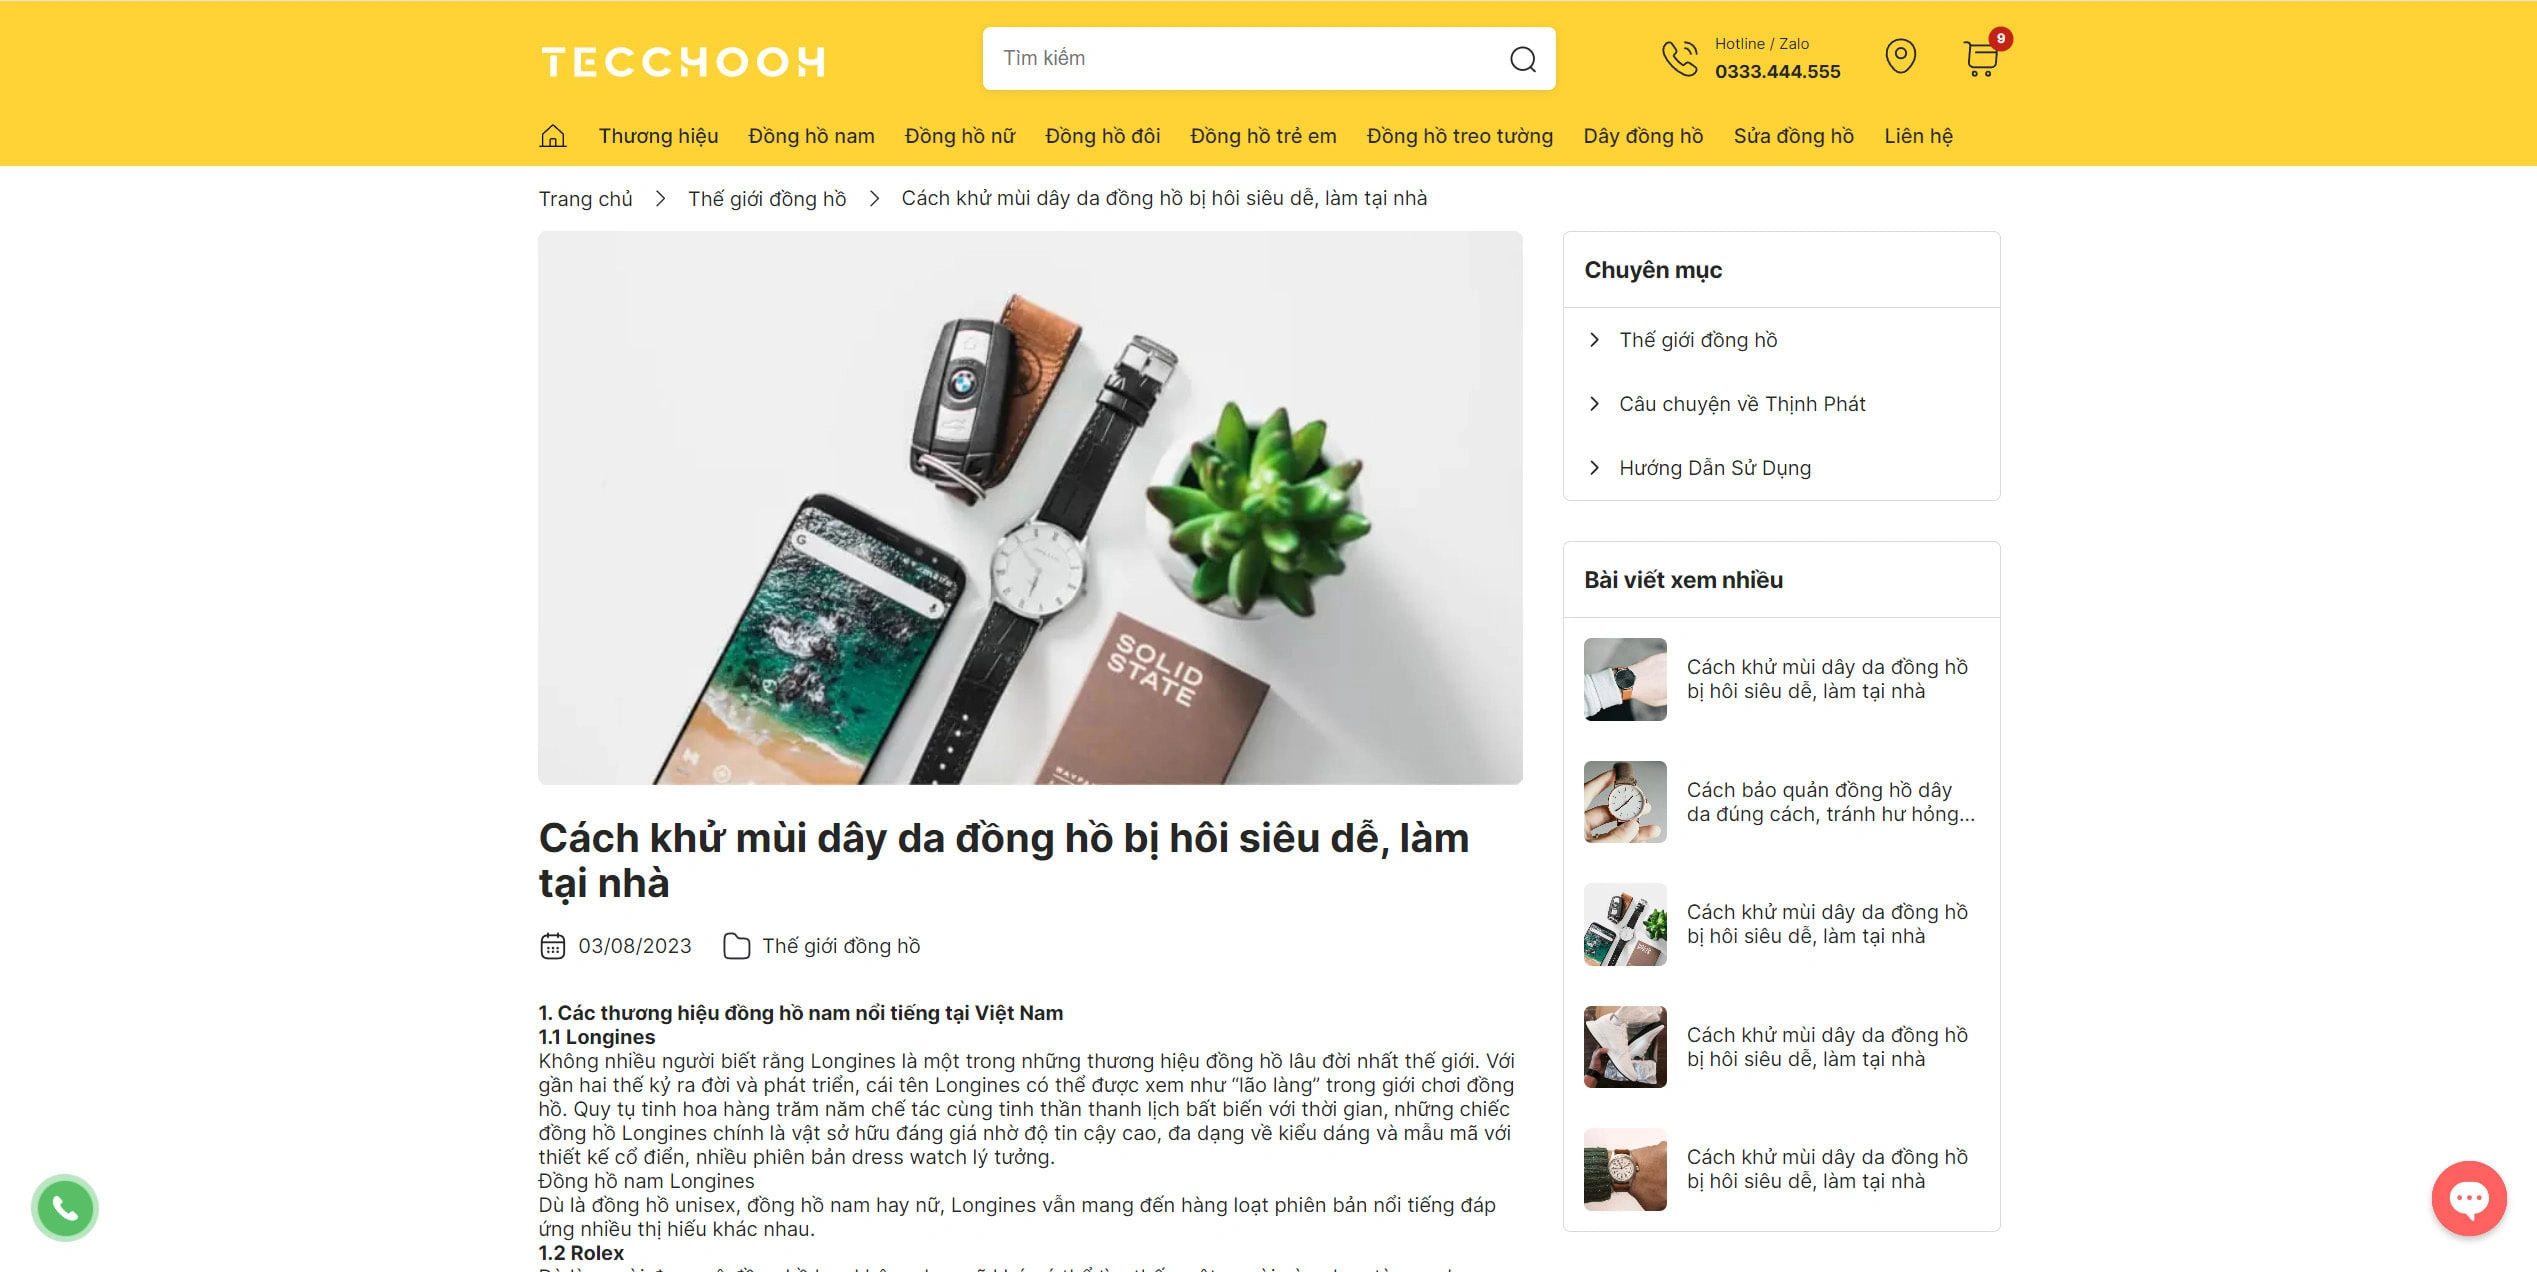Click the TECCHOOH logo
Screen dimensions: 2537x1272
pos(683,61)
